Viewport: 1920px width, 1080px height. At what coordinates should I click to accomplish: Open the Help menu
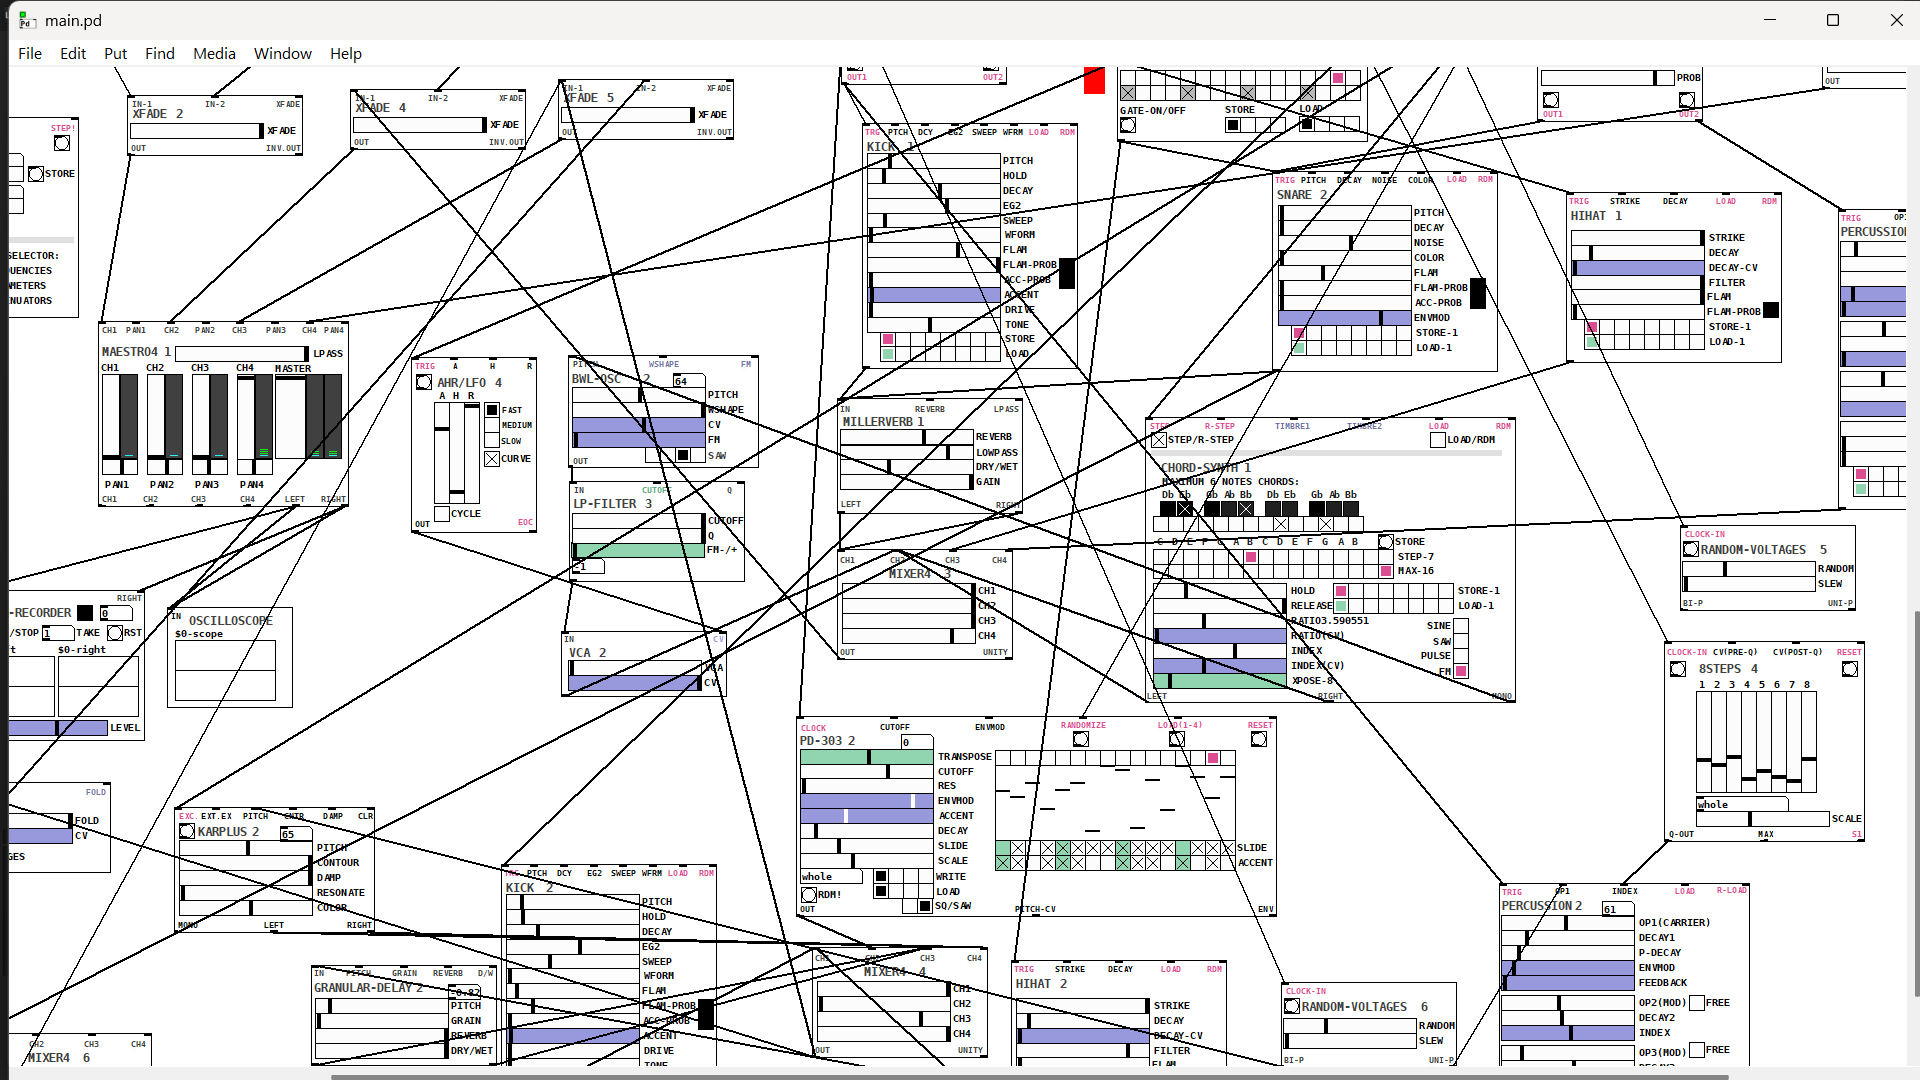(346, 54)
